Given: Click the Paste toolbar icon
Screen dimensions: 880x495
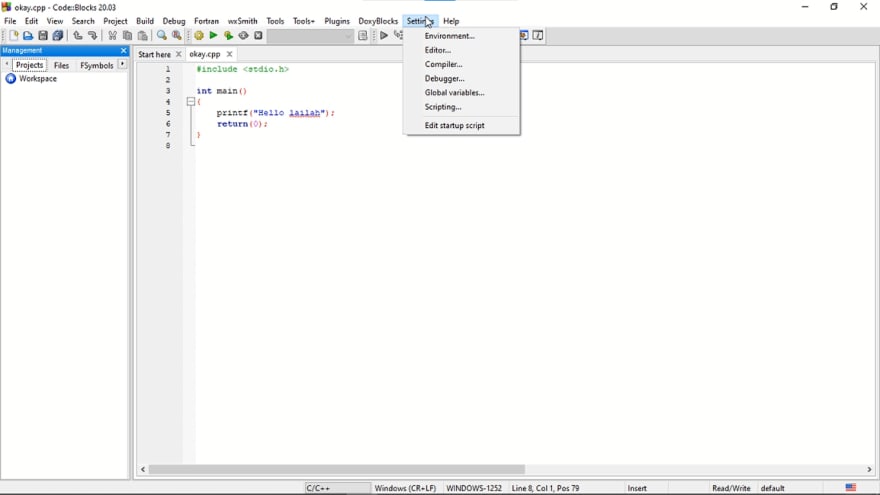Looking at the screenshot, I should pos(143,36).
